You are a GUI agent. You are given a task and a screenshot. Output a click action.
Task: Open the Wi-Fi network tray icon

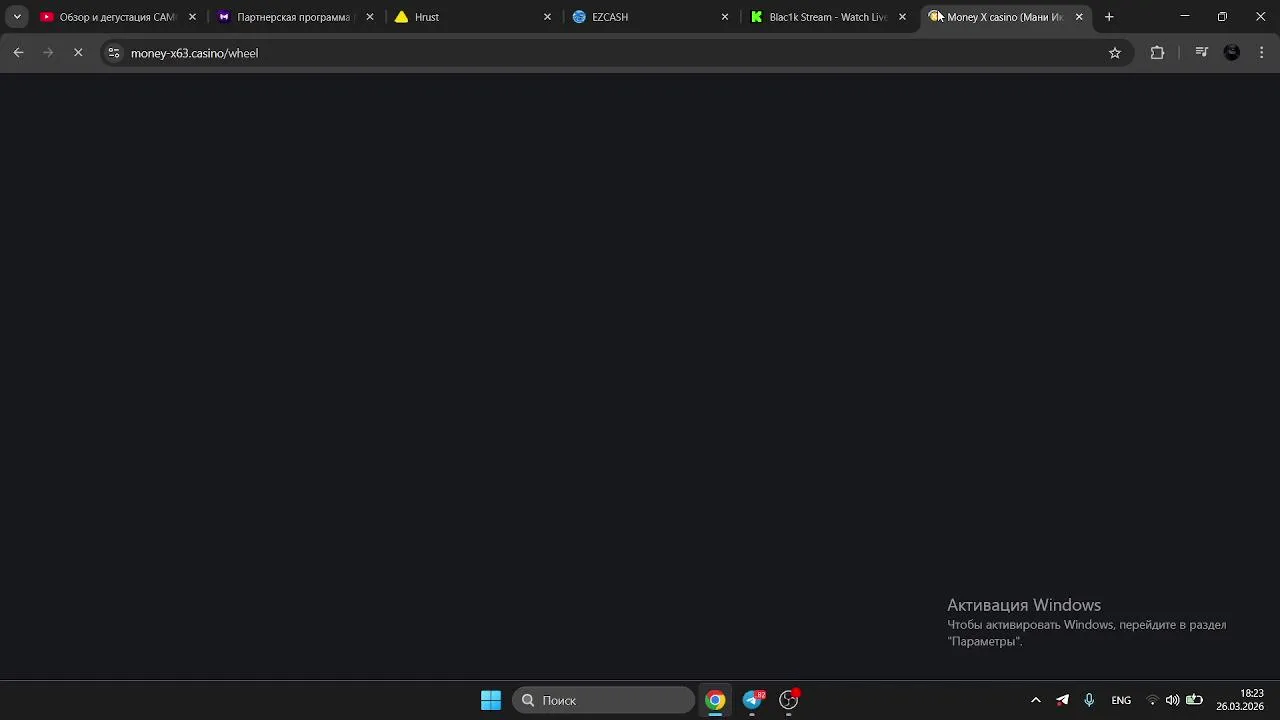tap(1152, 700)
